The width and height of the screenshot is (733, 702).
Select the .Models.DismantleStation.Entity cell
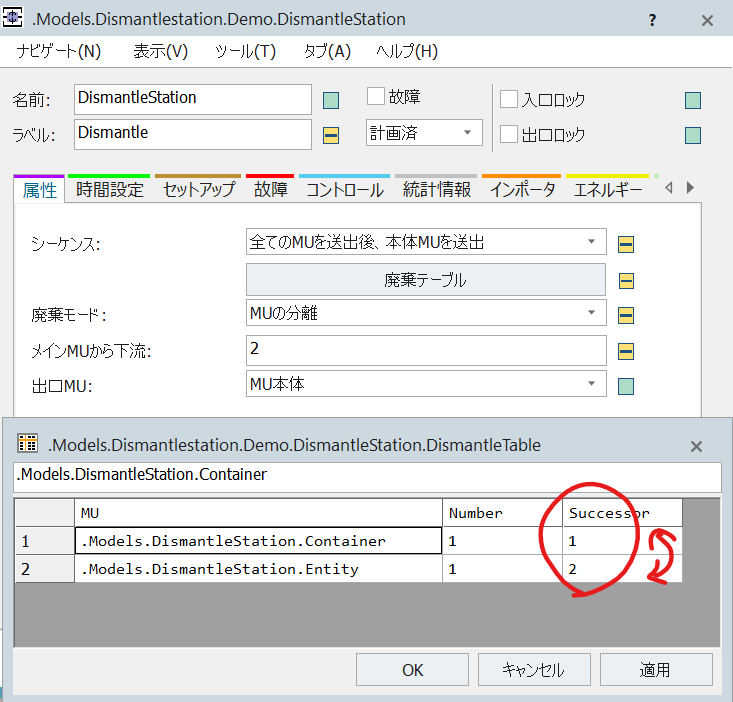pyautogui.click(x=259, y=569)
